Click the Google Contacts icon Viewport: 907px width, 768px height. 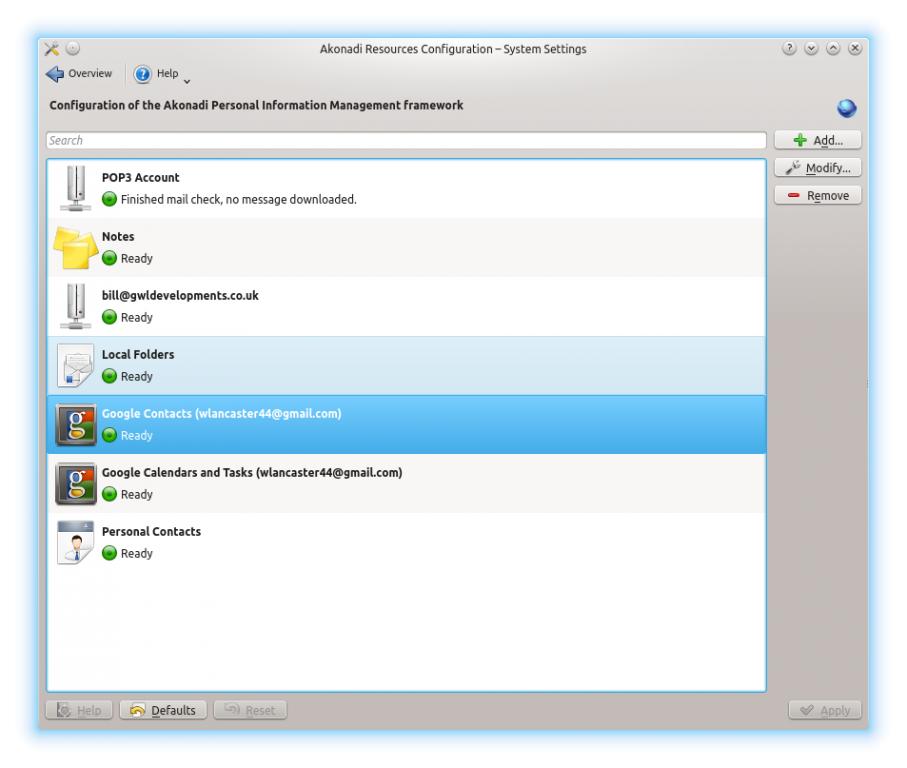[75, 424]
